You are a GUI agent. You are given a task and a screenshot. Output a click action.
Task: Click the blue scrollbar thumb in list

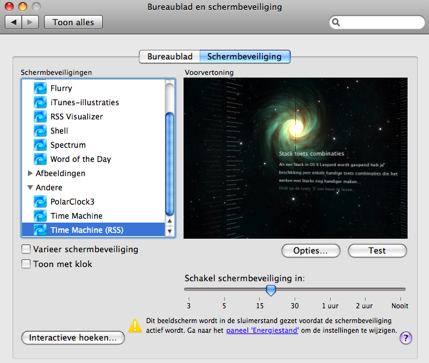(170, 164)
